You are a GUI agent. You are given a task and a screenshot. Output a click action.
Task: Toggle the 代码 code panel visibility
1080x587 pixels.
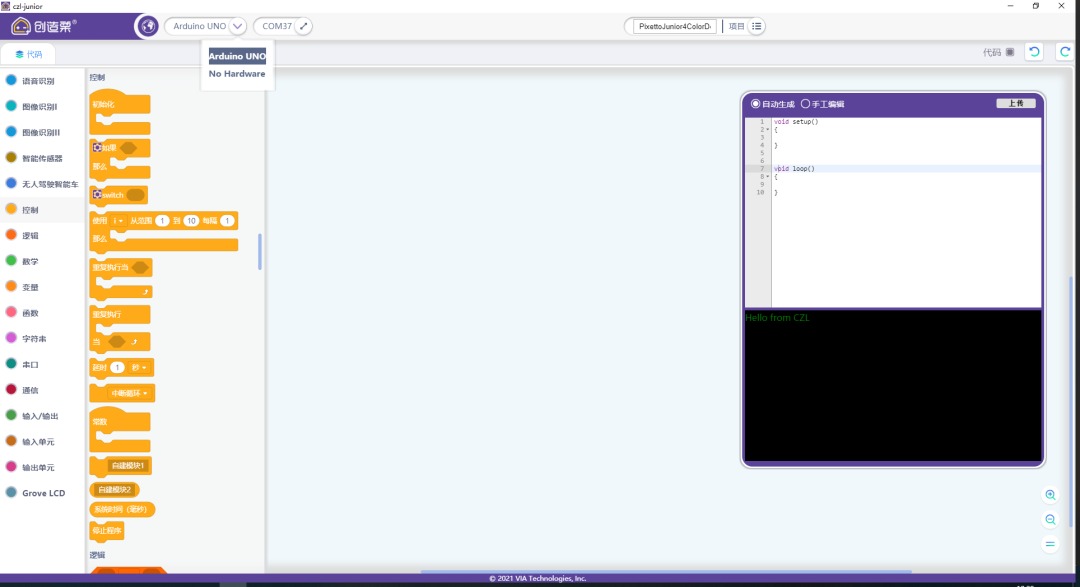[1009, 52]
